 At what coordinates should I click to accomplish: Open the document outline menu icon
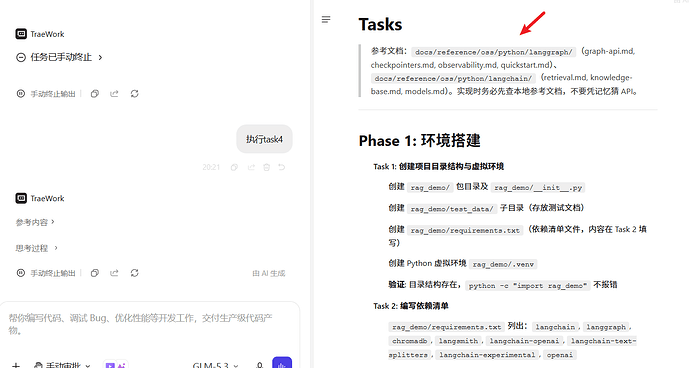point(326,19)
